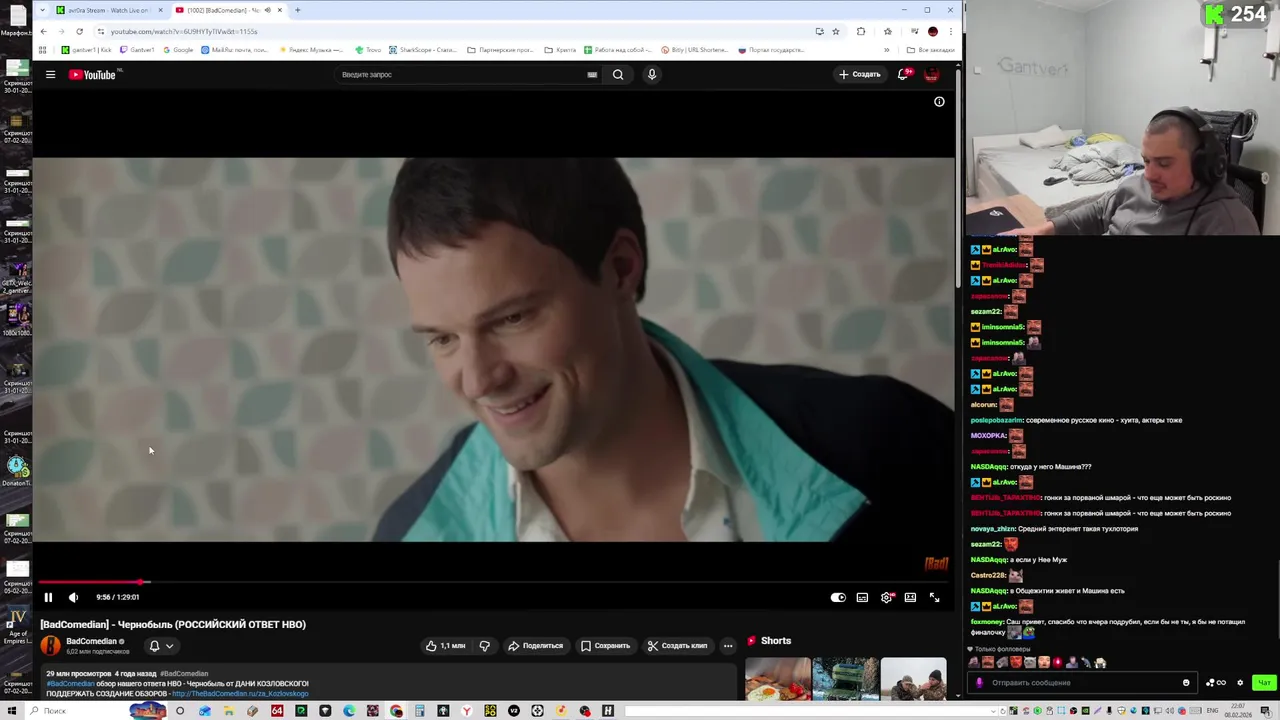Click the #BadComedian hashtag in description
The width and height of the screenshot is (1280, 720).
[x=71, y=684]
